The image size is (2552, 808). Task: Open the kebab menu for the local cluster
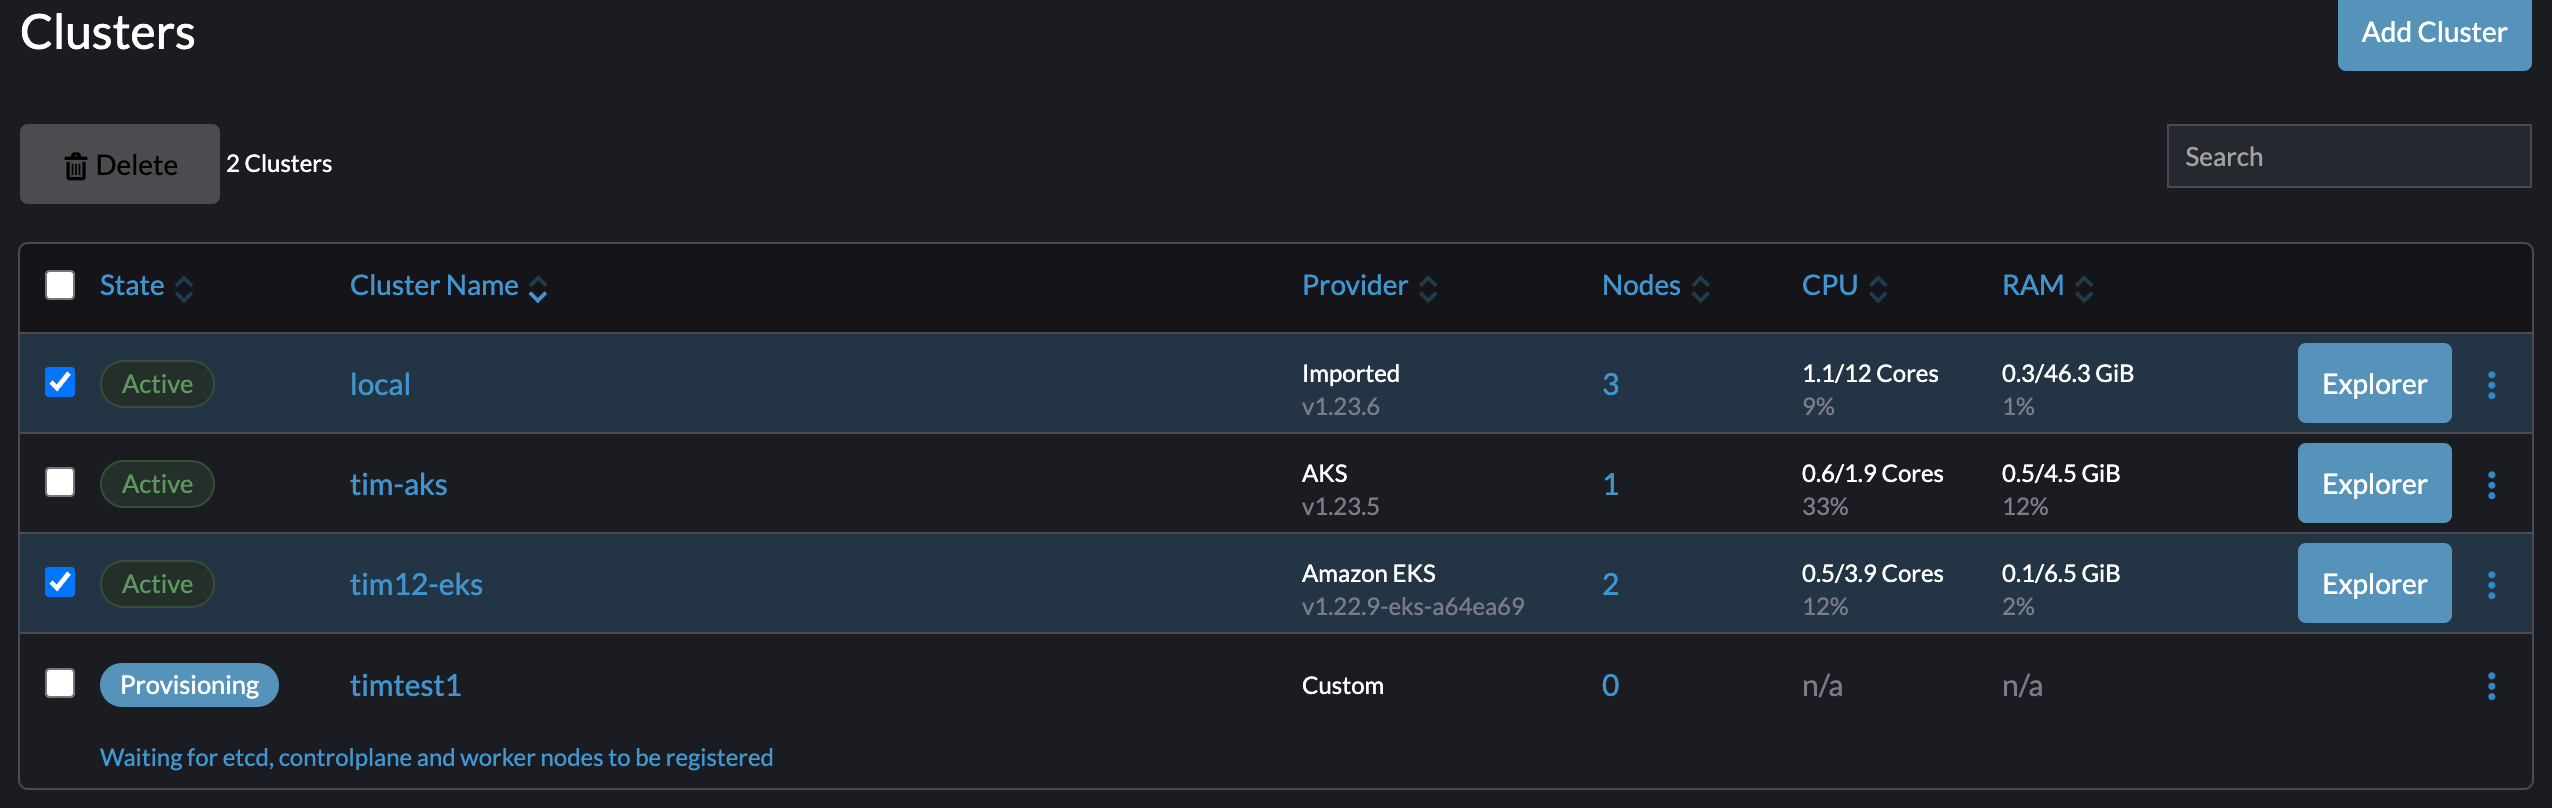2490,383
